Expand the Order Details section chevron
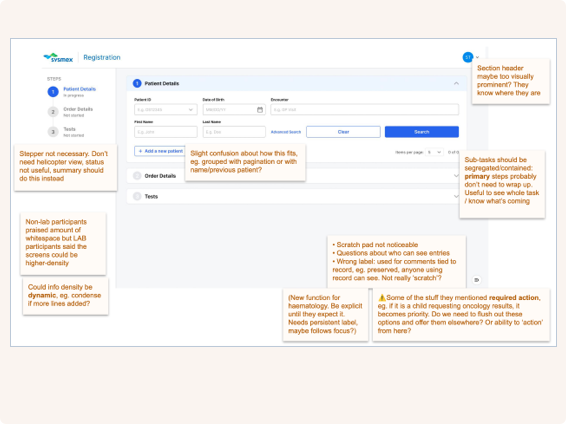This screenshot has width=566, height=424. pos(456,176)
